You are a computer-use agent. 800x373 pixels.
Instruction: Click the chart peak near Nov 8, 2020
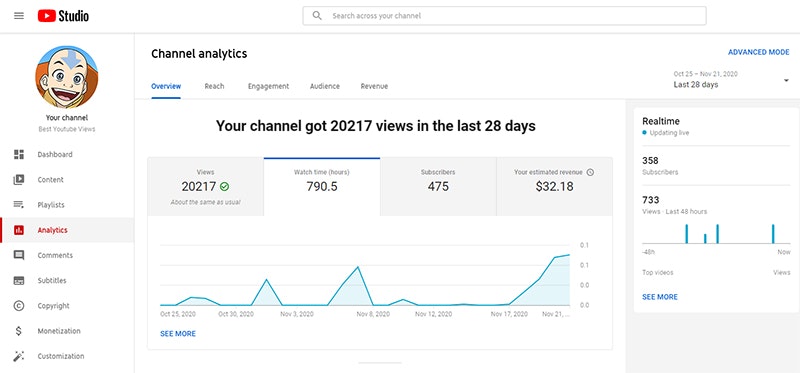[x=358, y=267]
